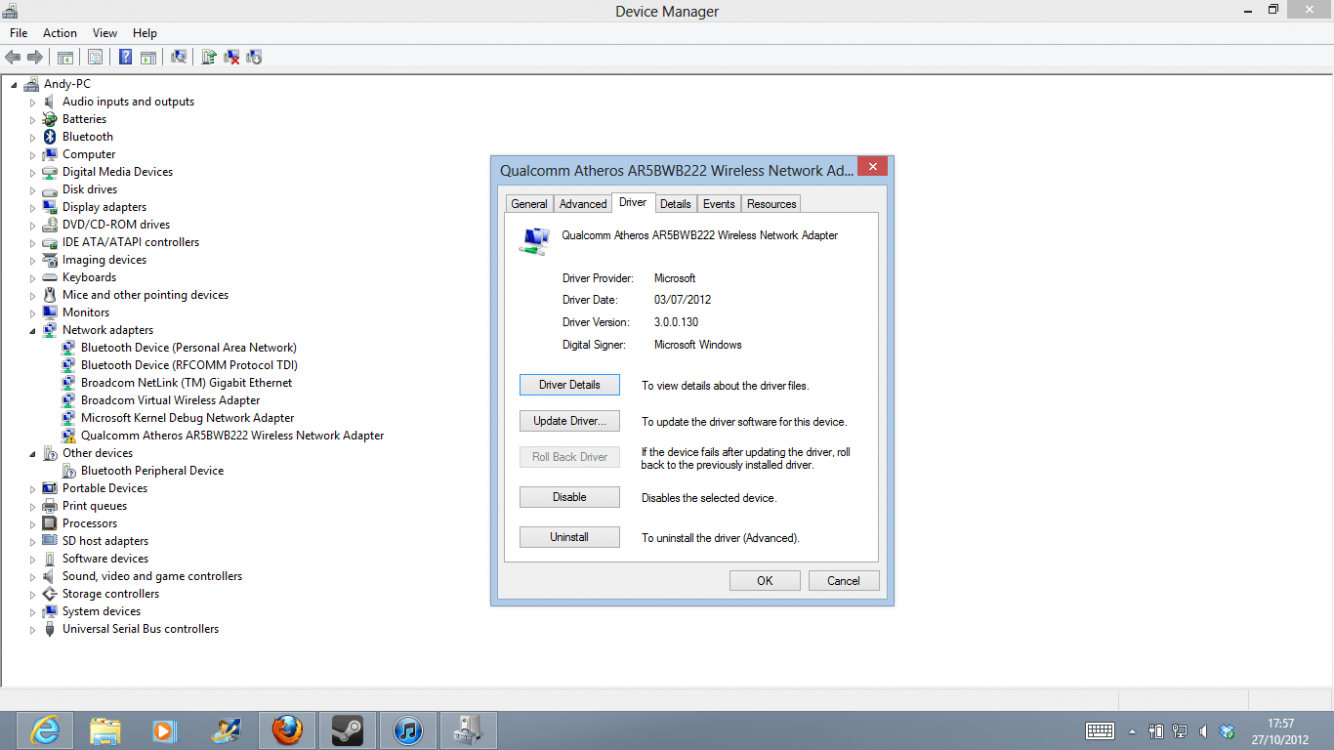The height and width of the screenshot is (750, 1334).
Task: Select the Bluetooth category icon in tree
Action: tap(49, 137)
